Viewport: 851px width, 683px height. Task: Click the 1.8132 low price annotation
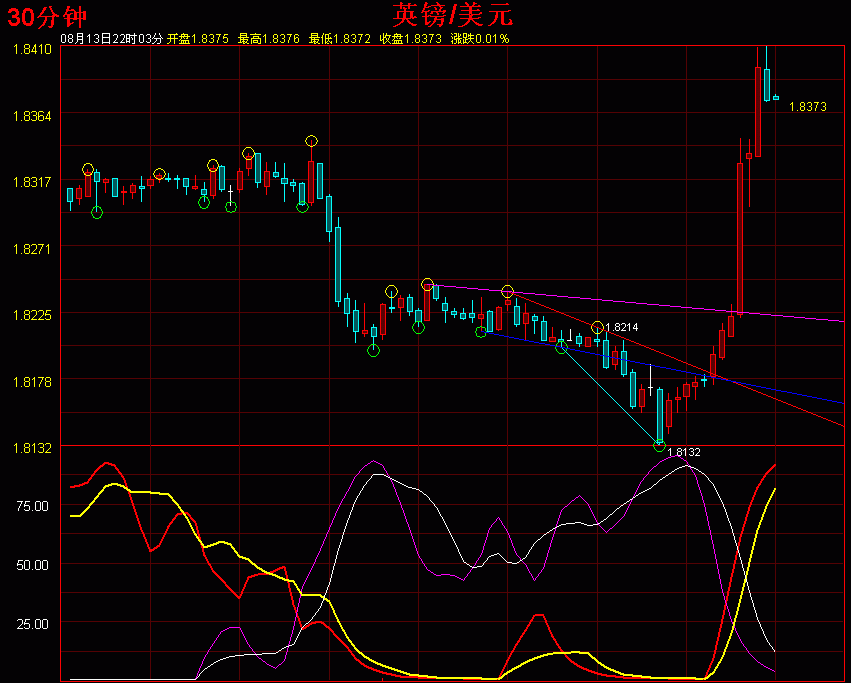click(683, 452)
